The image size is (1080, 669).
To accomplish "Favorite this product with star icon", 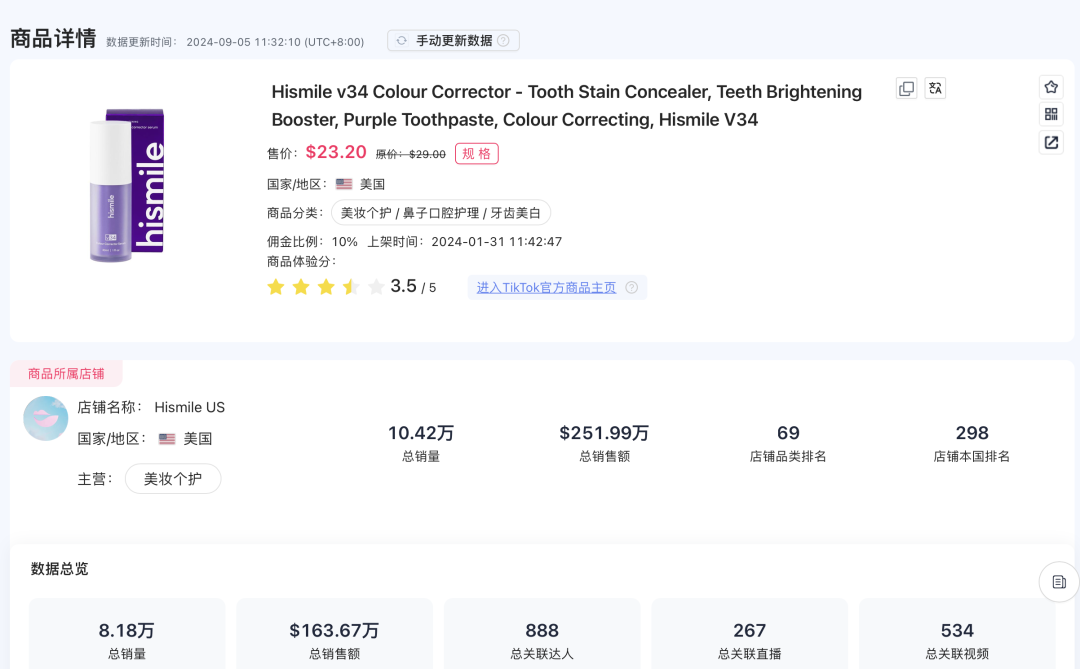I will click(x=1051, y=87).
